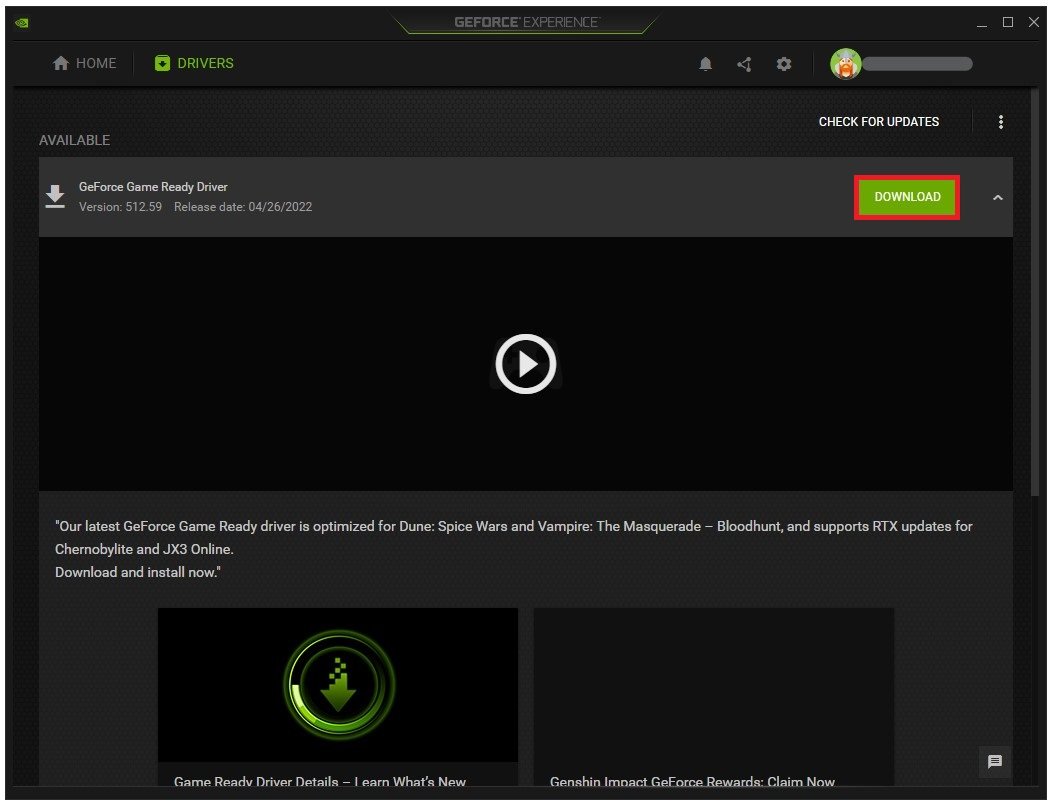Maximize the GeForce Experience window
The image size is (1052, 804).
click(x=1008, y=22)
